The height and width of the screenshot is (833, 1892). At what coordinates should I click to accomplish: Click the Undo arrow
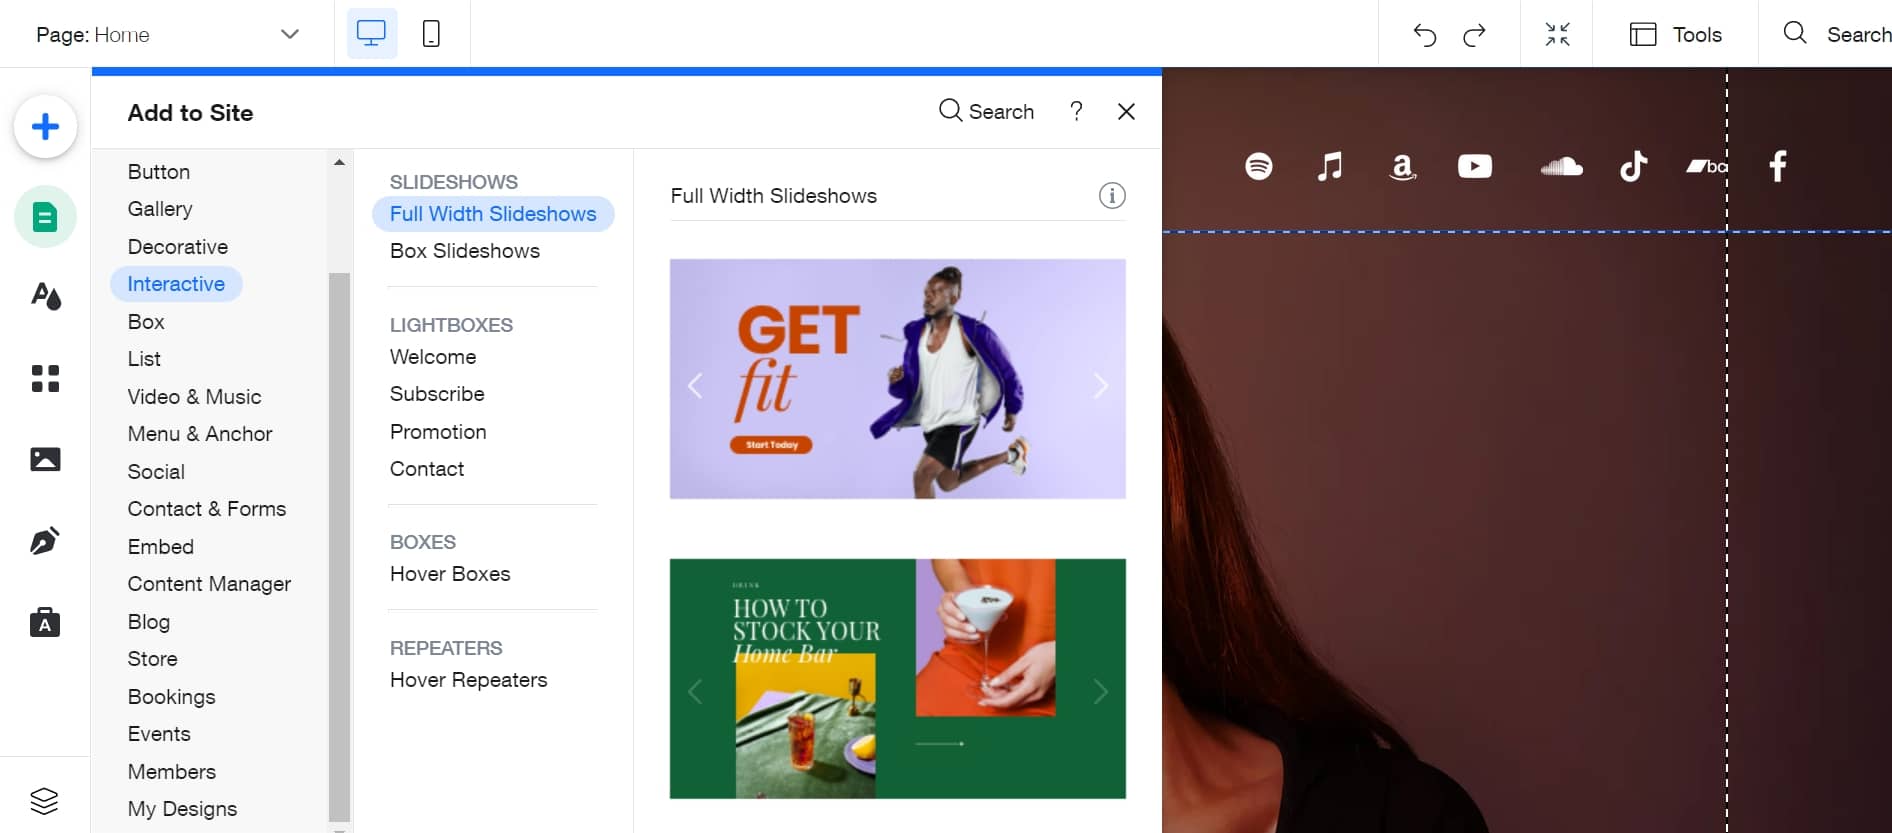click(1425, 35)
